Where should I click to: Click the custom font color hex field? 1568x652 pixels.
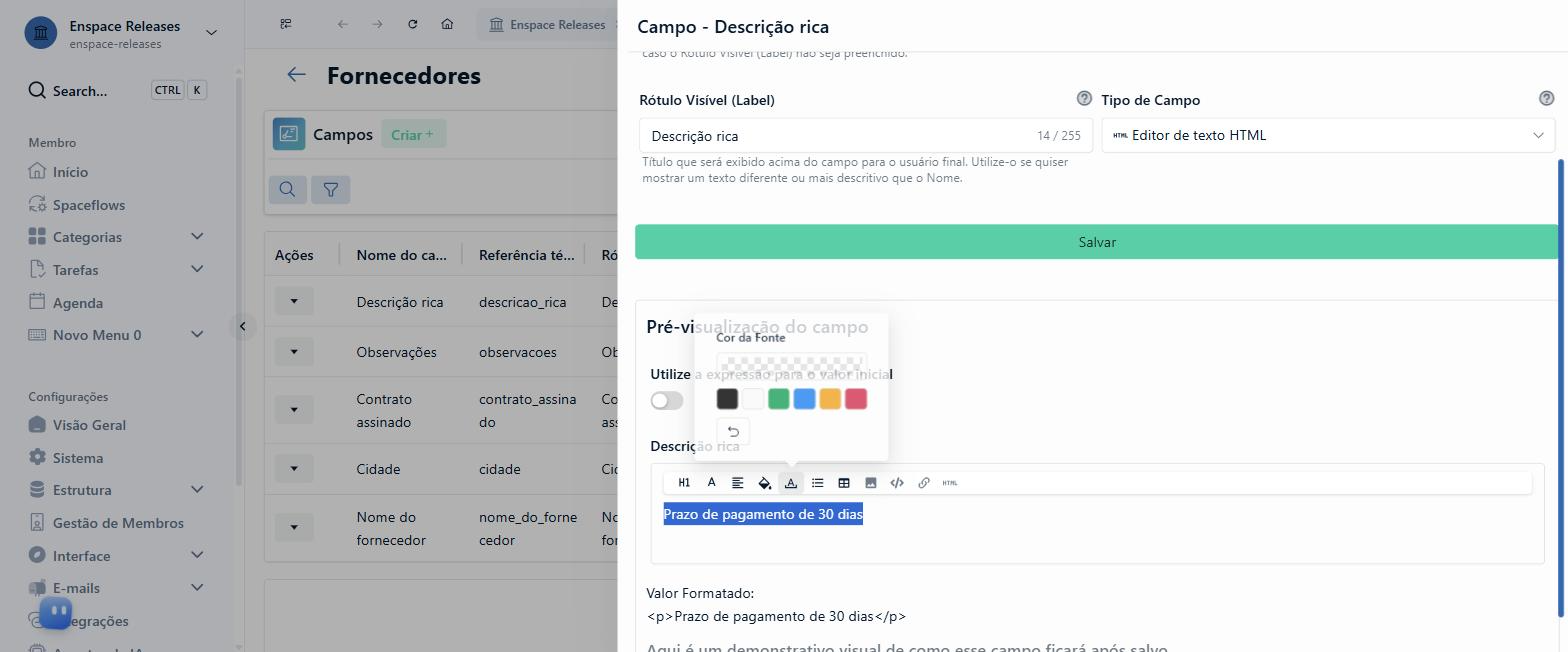(x=791, y=365)
